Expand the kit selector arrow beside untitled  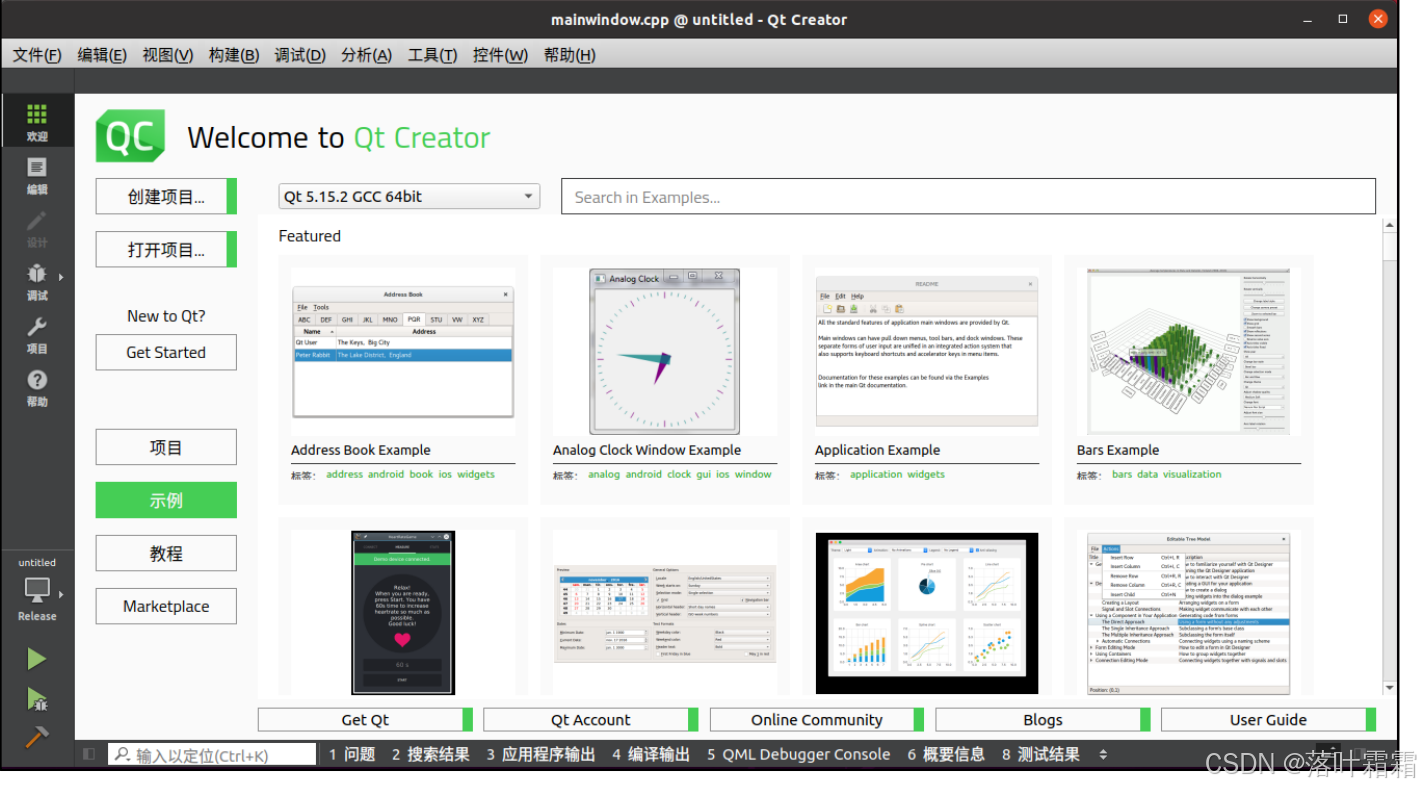coord(62,594)
